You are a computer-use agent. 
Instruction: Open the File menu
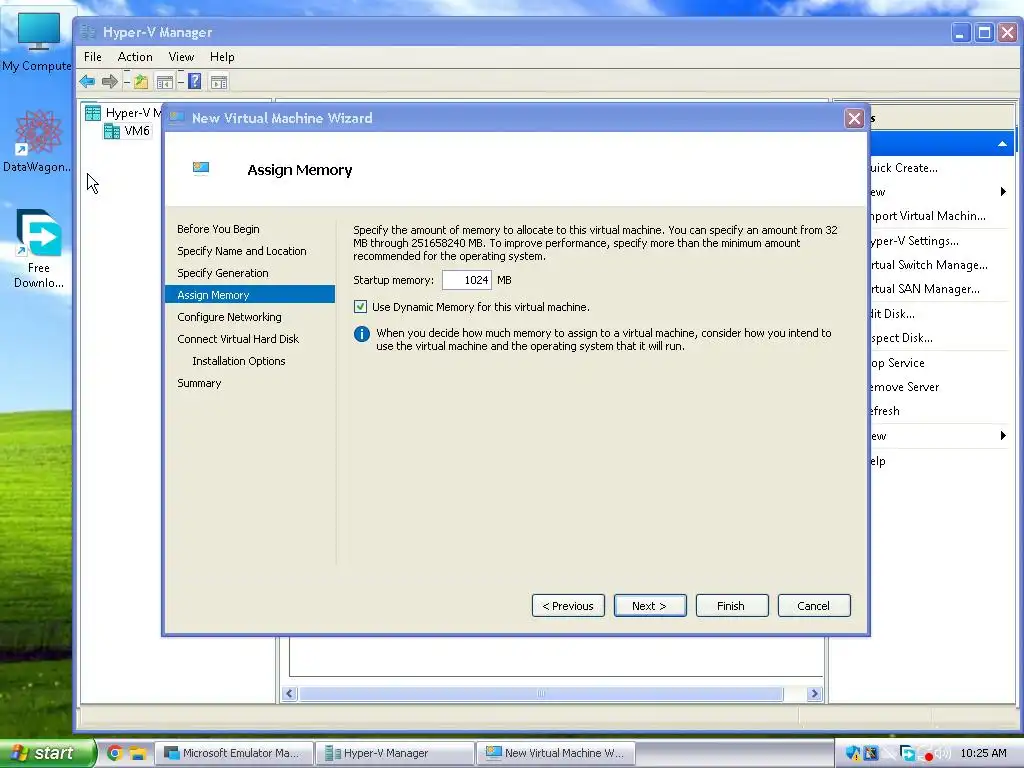(93, 57)
